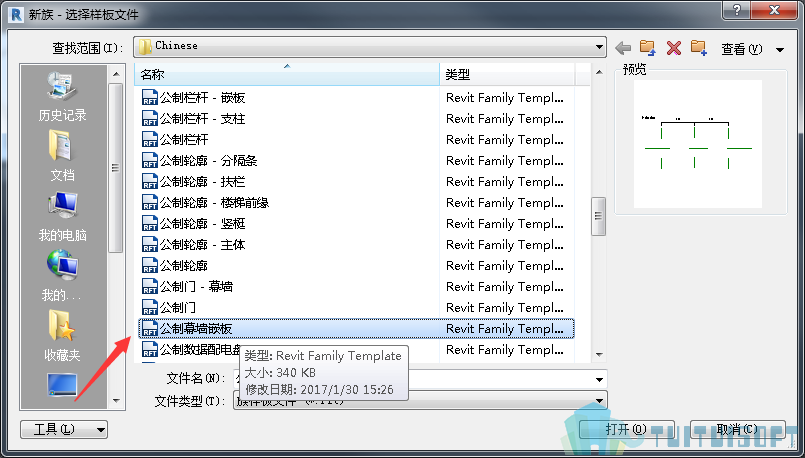The width and height of the screenshot is (805, 458).
Task: Select RFT icon of 公制栏杆 - 嵌板
Action: pos(149,97)
